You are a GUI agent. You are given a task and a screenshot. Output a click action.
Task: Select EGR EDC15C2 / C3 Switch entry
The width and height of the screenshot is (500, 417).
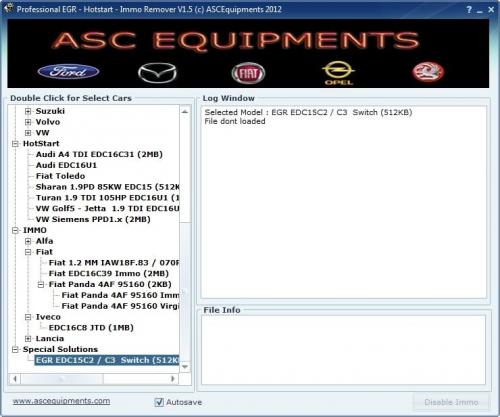(x=107, y=360)
